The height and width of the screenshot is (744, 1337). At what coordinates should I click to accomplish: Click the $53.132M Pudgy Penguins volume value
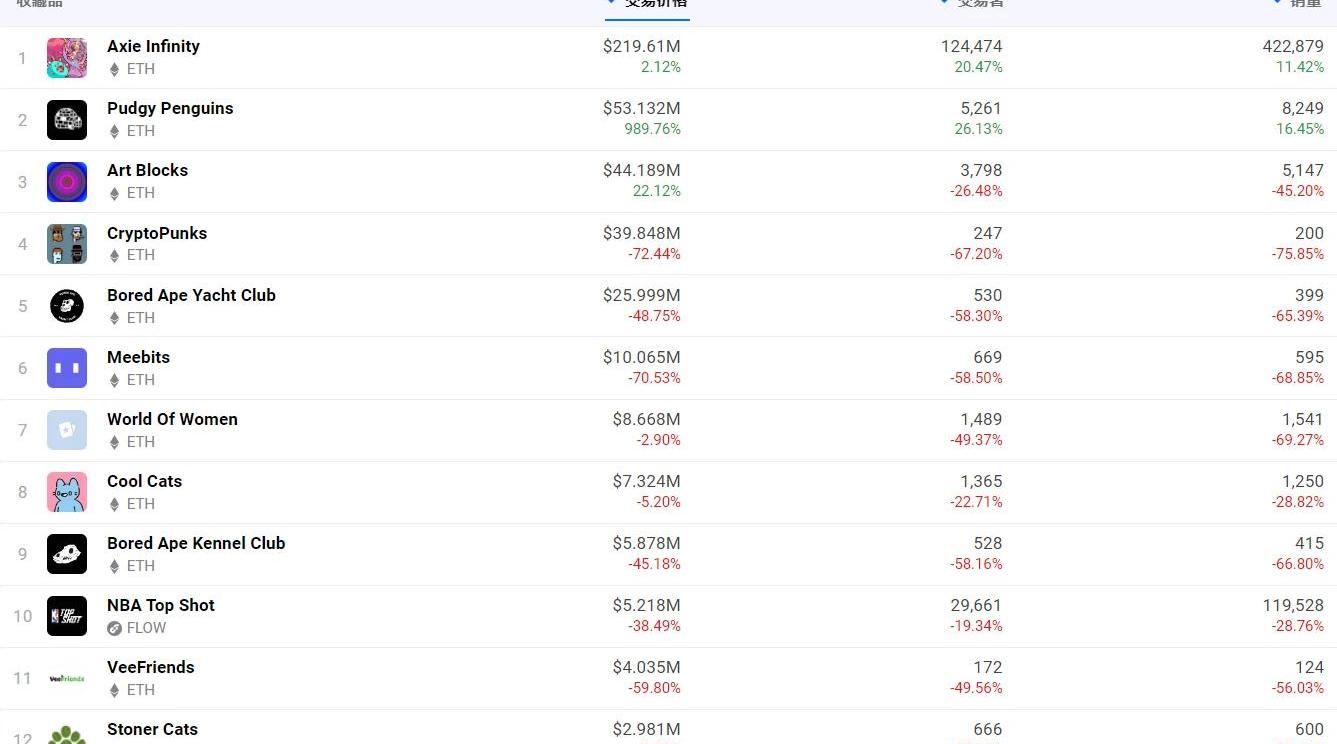(x=641, y=108)
